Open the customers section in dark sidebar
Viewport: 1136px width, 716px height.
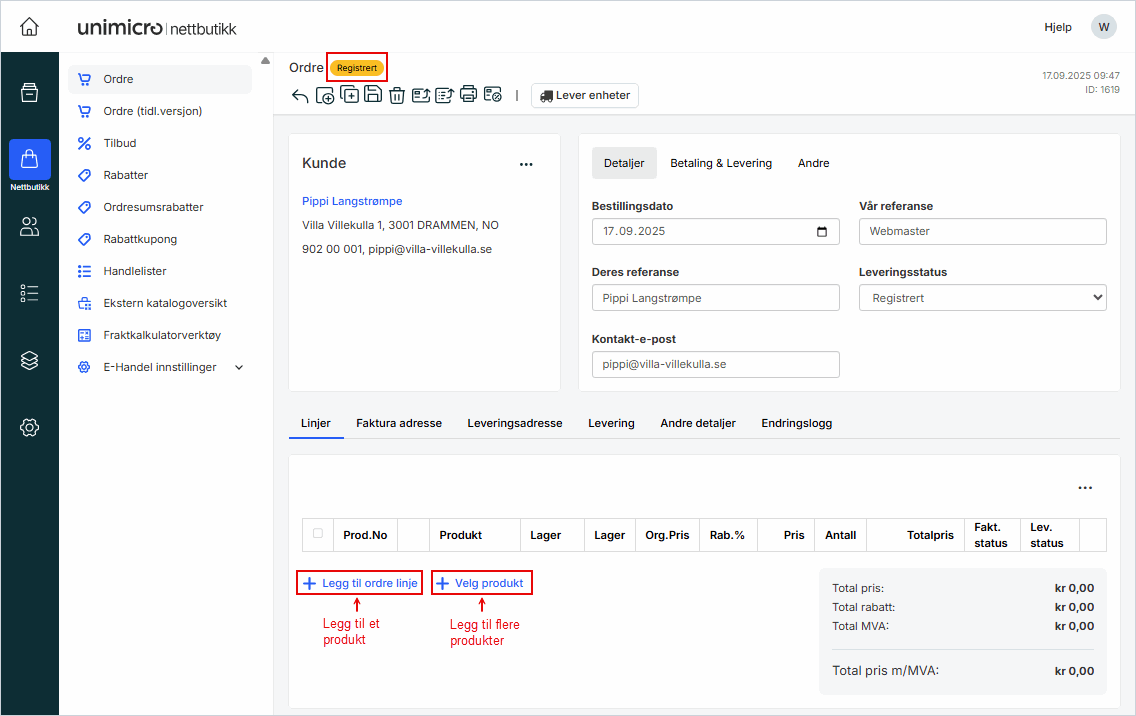[29, 227]
